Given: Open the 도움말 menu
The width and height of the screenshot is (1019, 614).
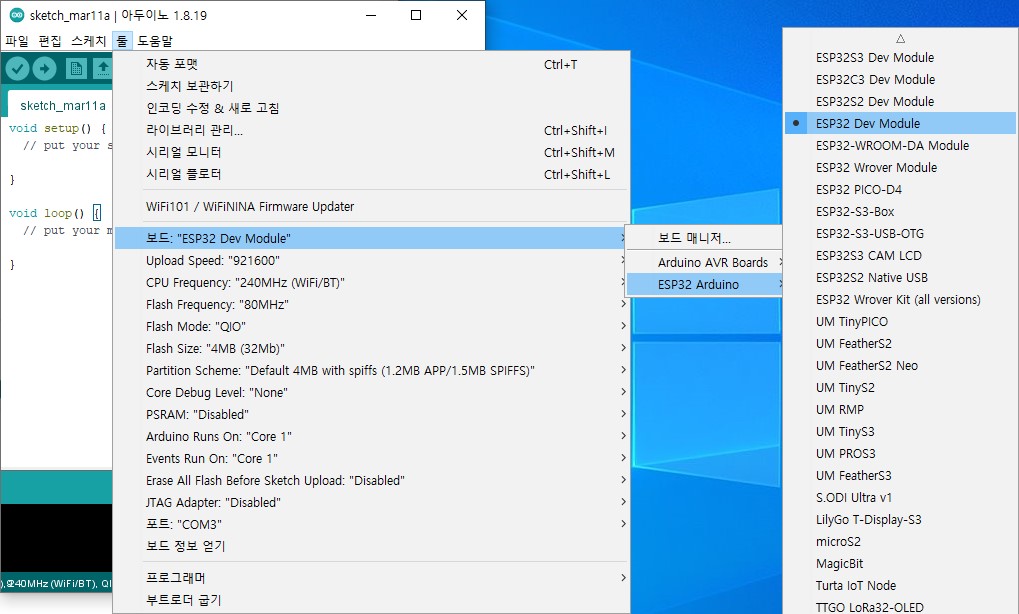Looking at the screenshot, I should [155, 41].
